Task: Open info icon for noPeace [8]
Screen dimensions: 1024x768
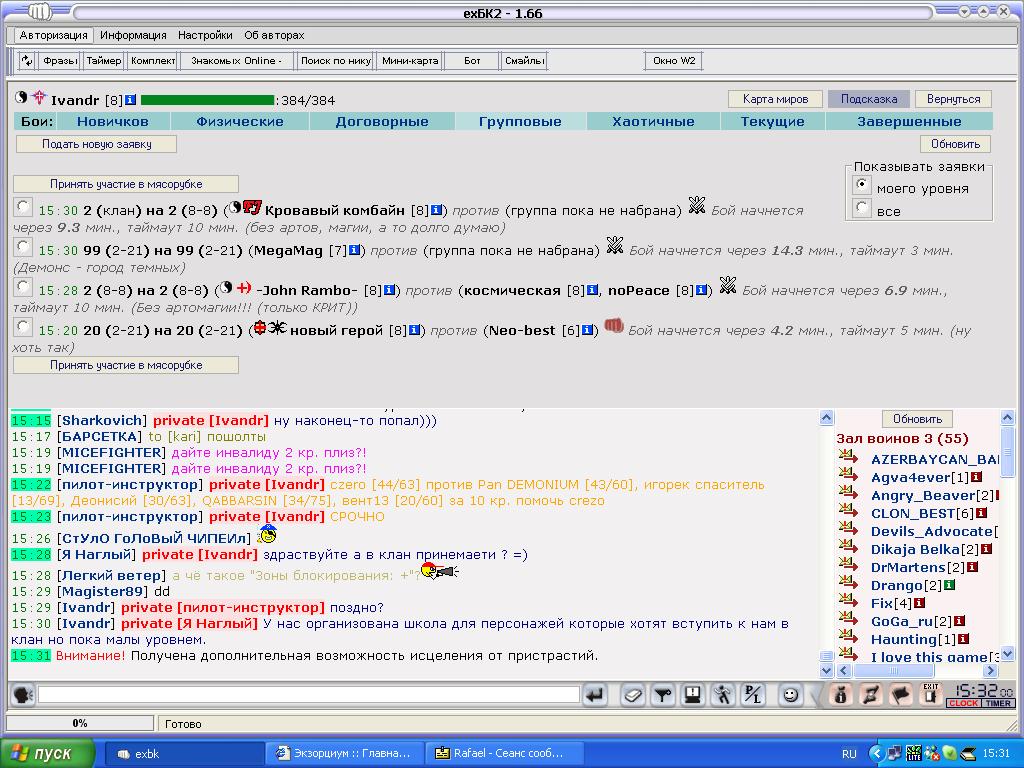Action: (701, 290)
